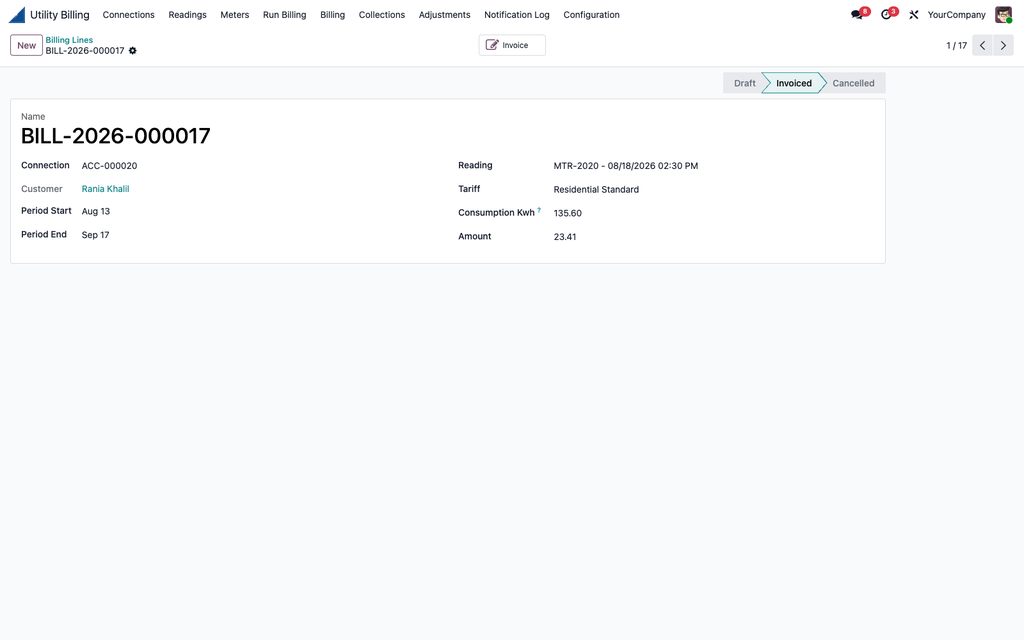
Task: Click the breadcrumb record name BILL-2026-000017
Action: coord(85,51)
